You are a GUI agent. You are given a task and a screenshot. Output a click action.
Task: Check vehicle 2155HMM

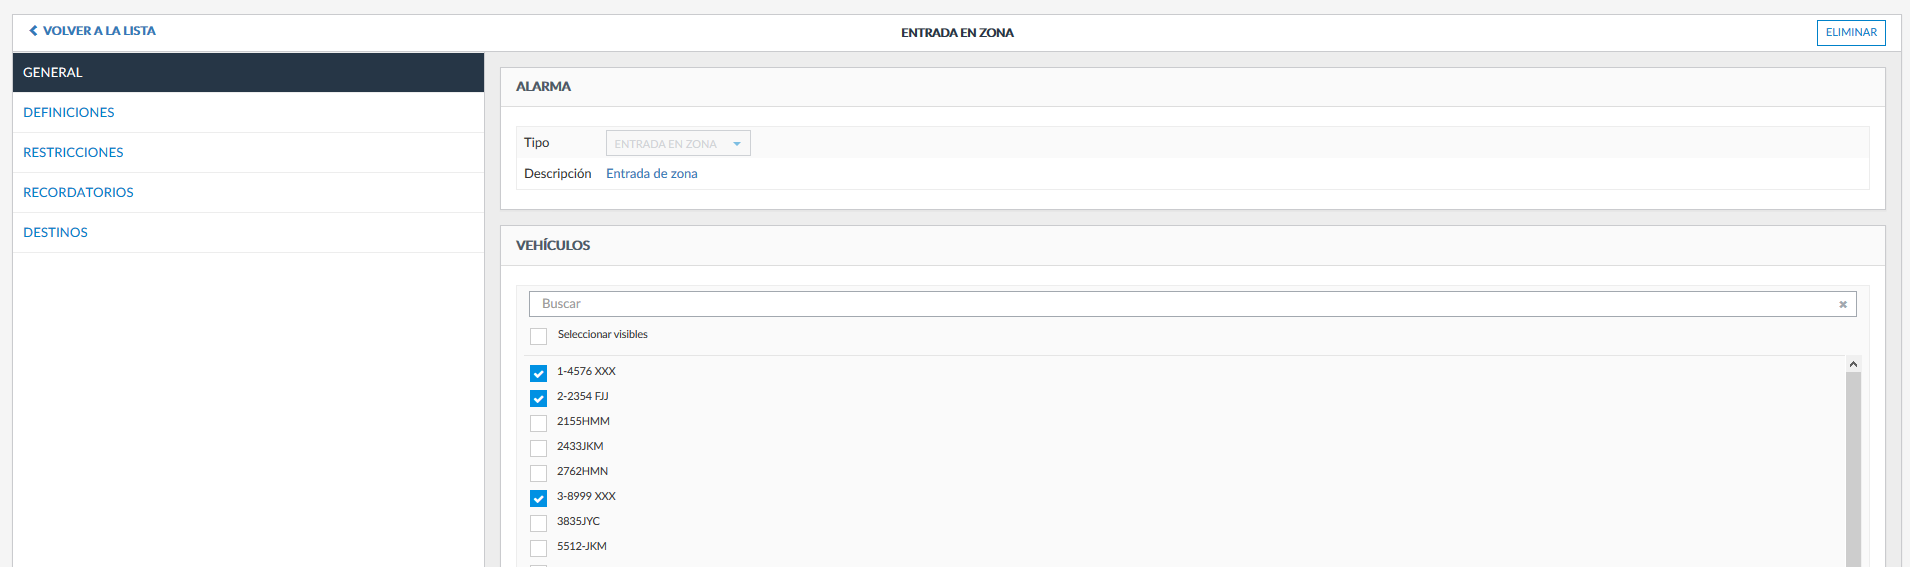click(x=538, y=423)
